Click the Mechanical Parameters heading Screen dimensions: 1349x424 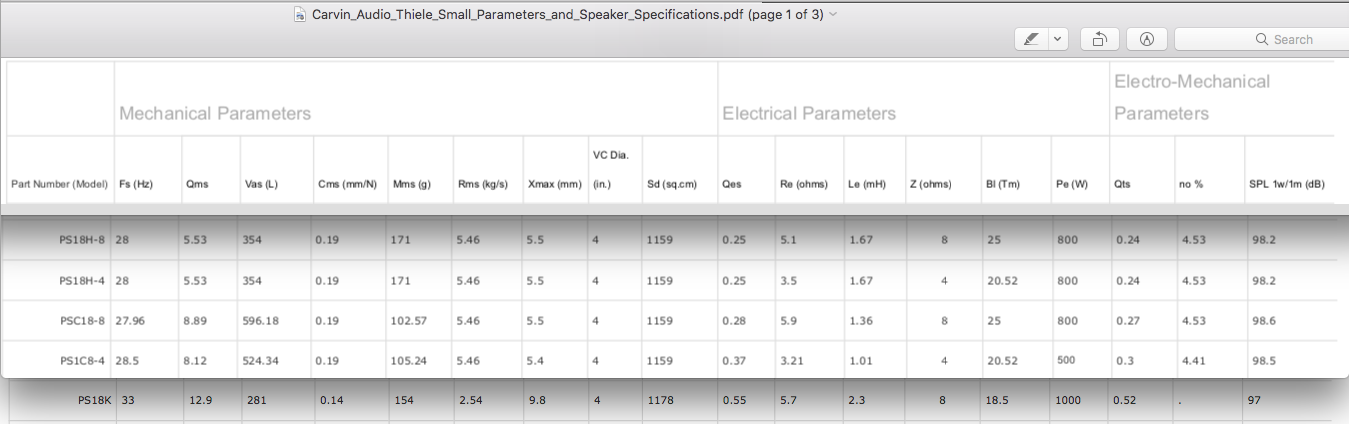[x=215, y=113]
